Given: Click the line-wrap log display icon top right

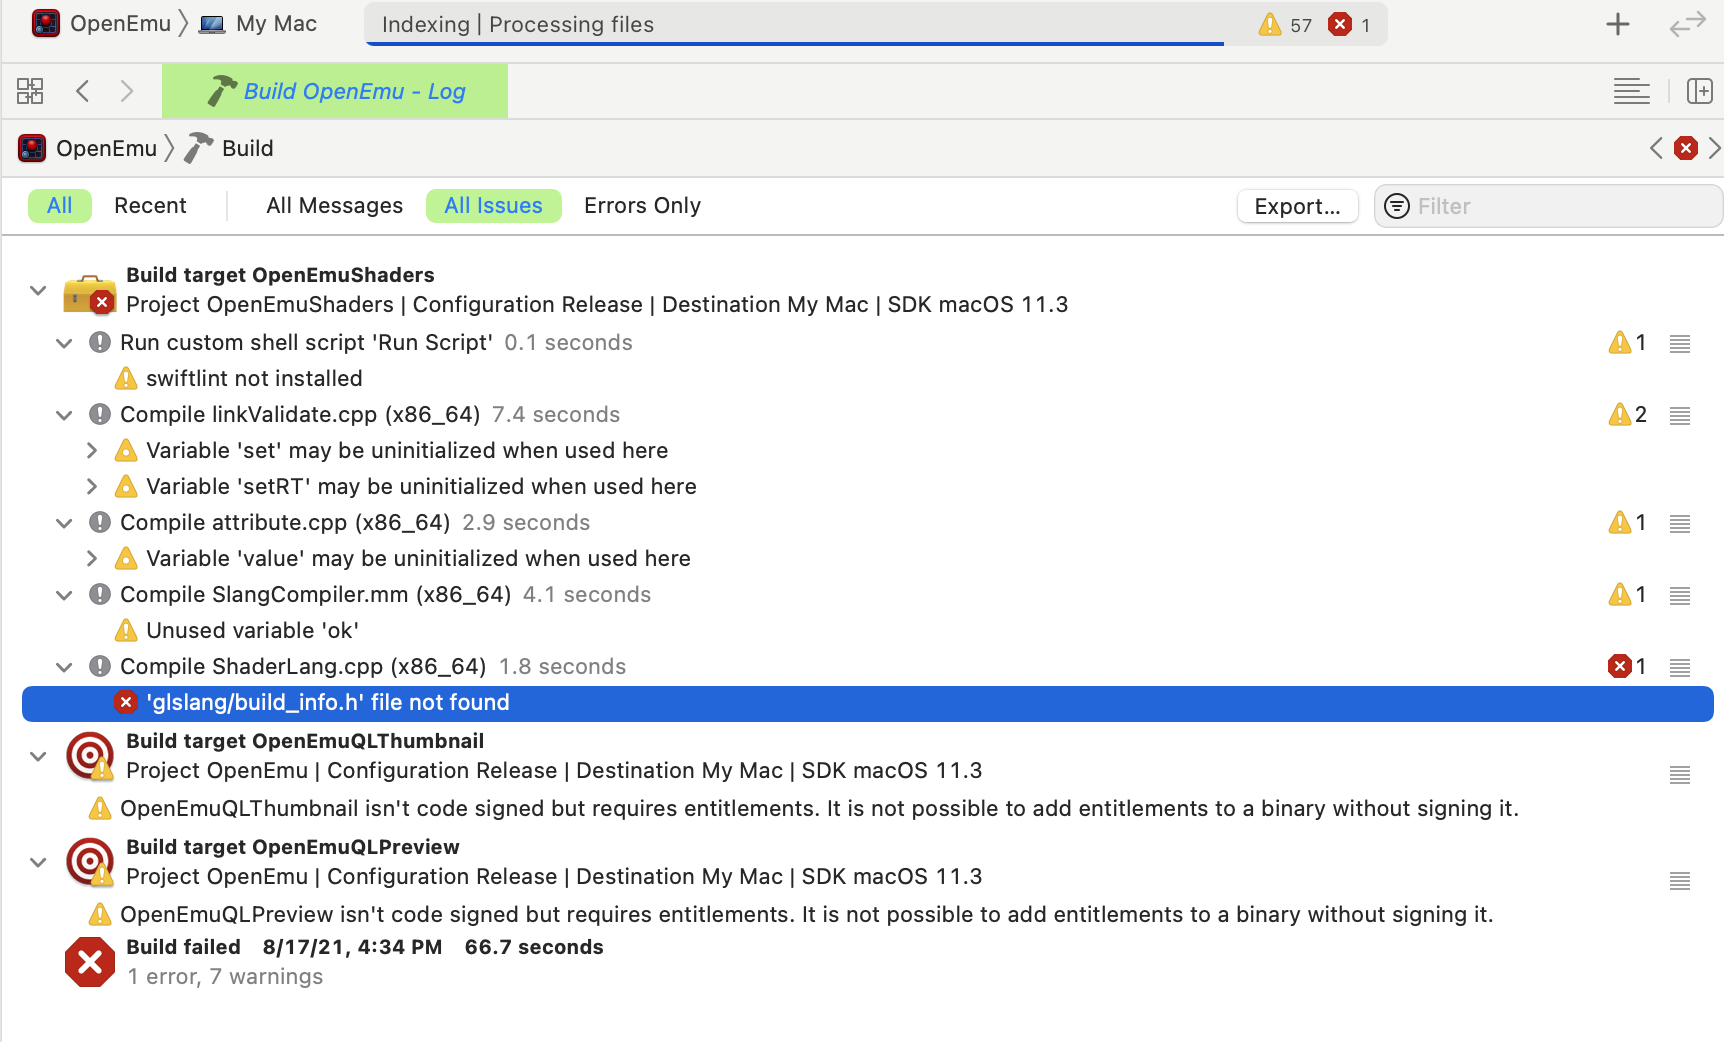Looking at the screenshot, I should (1631, 90).
